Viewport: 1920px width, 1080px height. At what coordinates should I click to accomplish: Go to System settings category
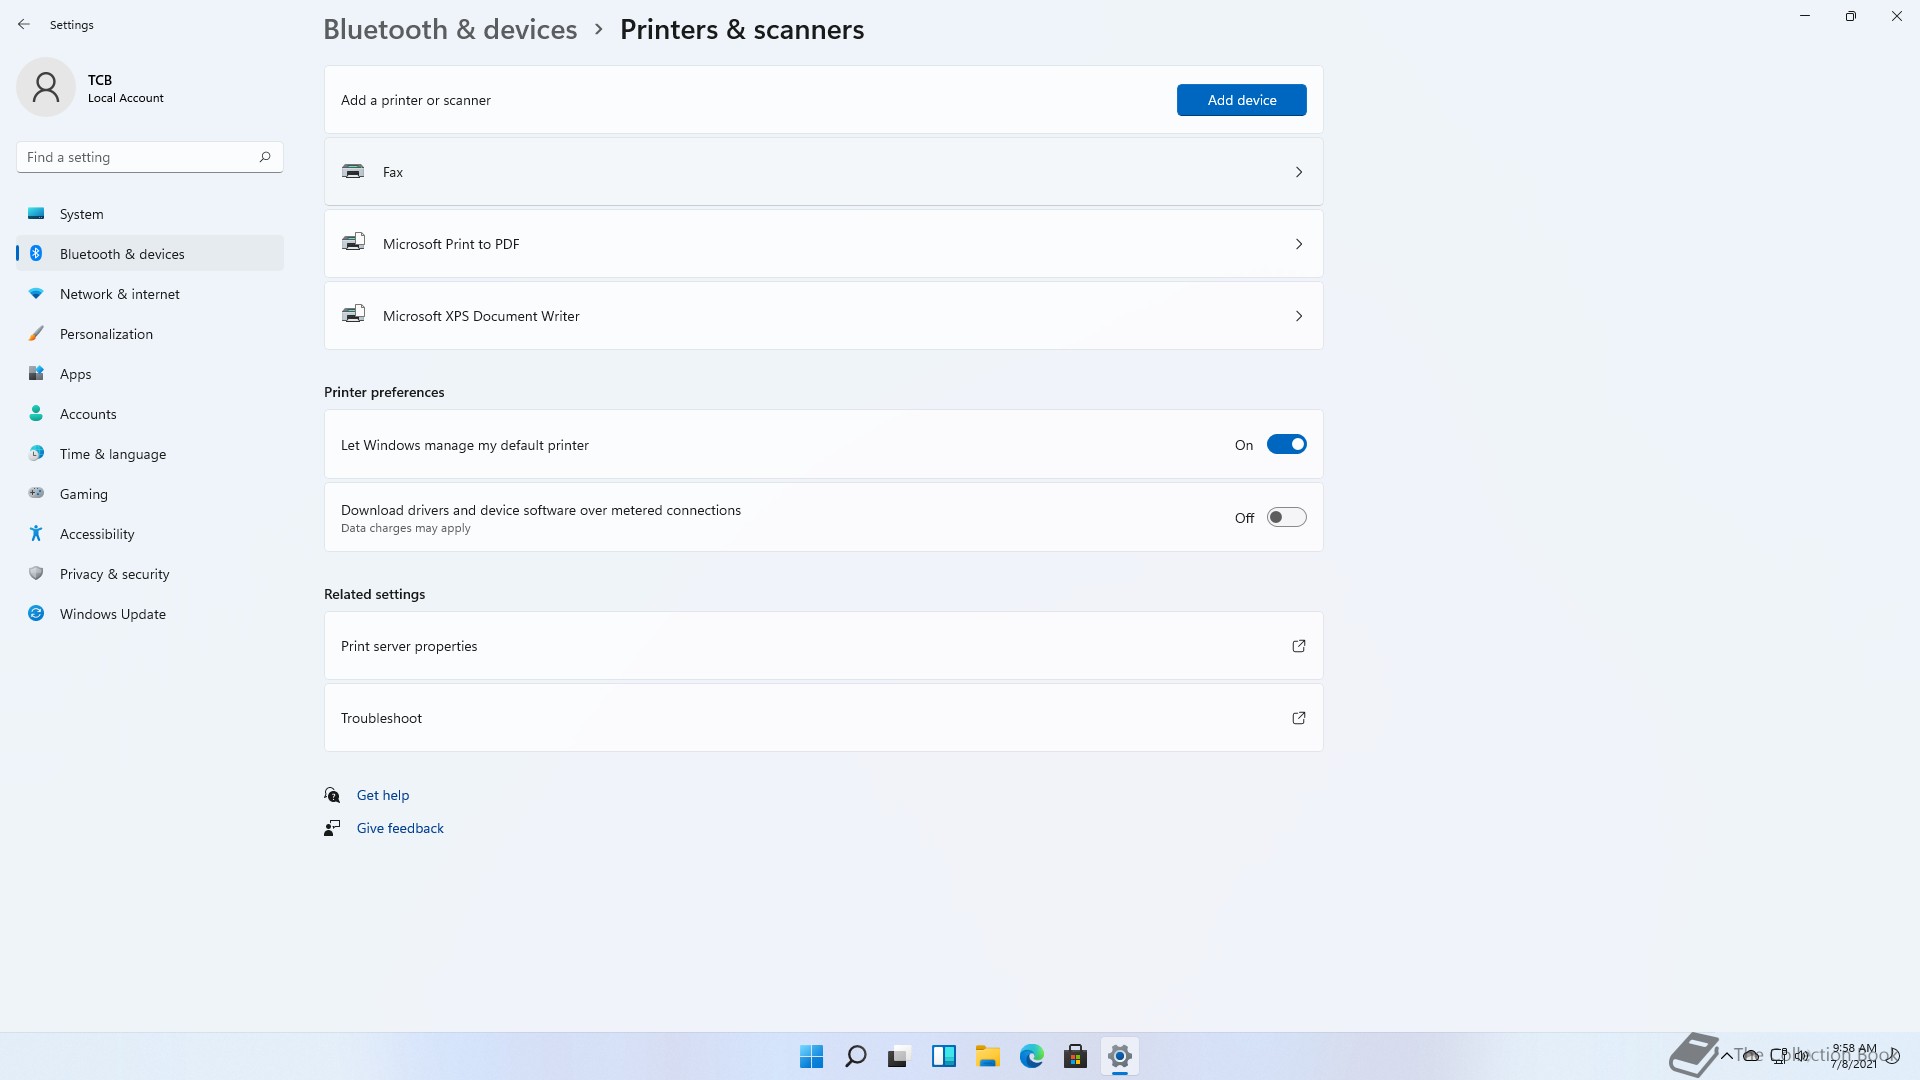pos(150,214)
